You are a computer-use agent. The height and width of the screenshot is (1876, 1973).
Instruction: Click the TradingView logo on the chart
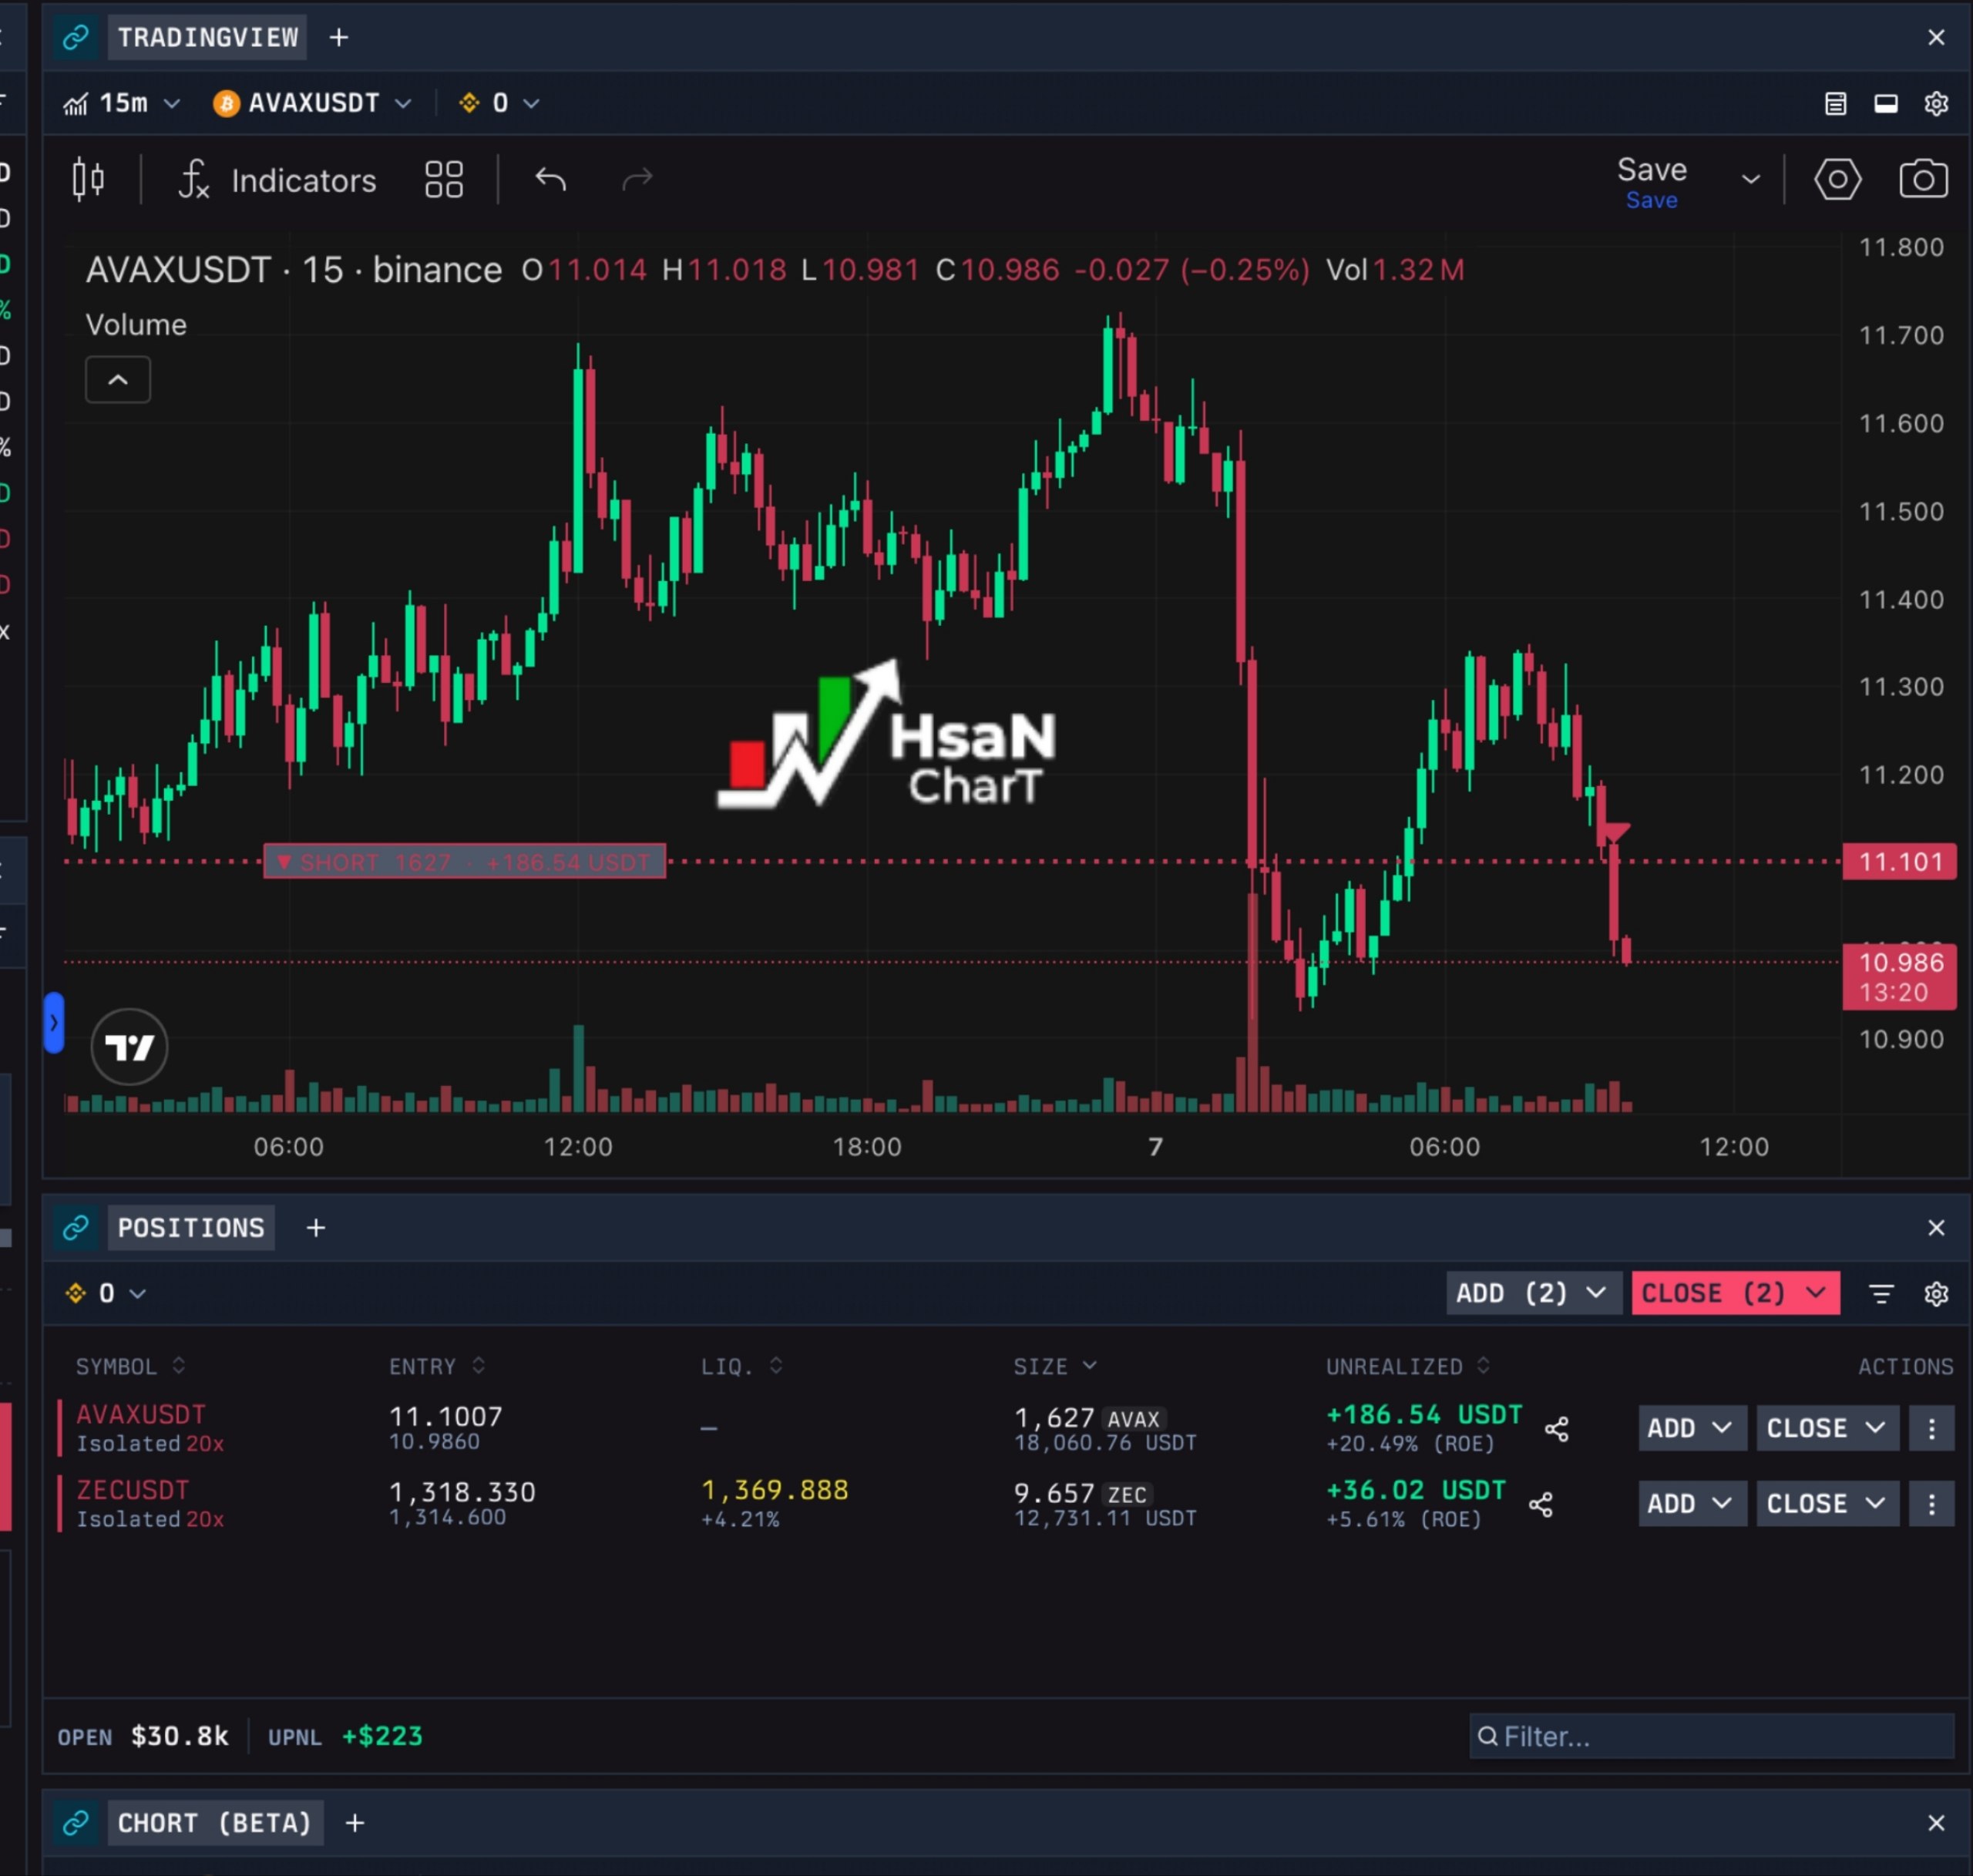[x=129, y=1047]
